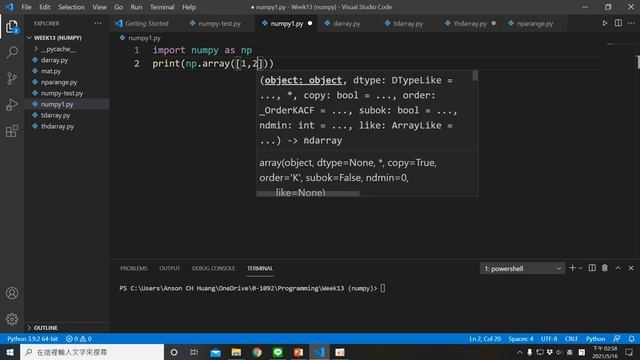This screenshot has width=640, height=360.
Task: Open terminal selector dropdown powershell
Action: [x=522, y=269]
